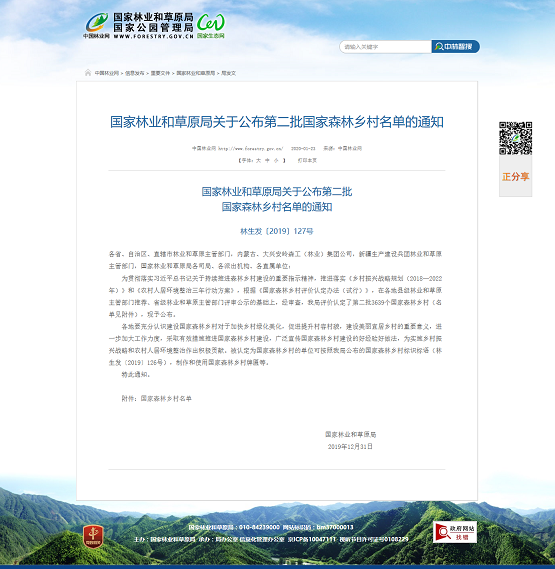Open the attachment 国家森林乡村名单
The image size is (555, 569).
(x=166, y=398)
